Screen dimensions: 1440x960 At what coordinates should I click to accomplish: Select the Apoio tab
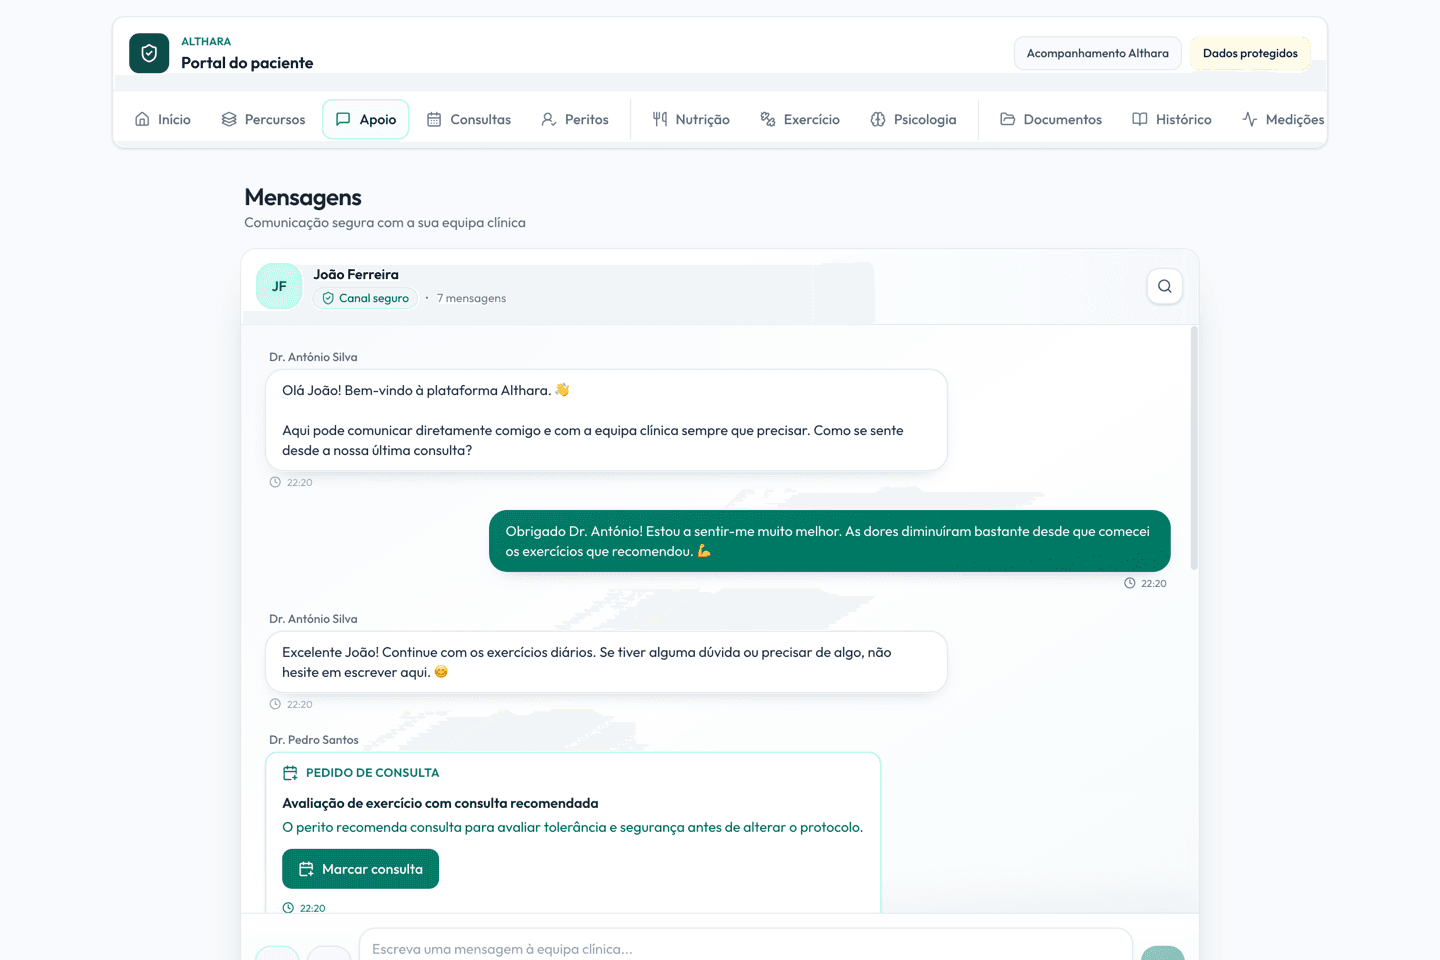366,119
